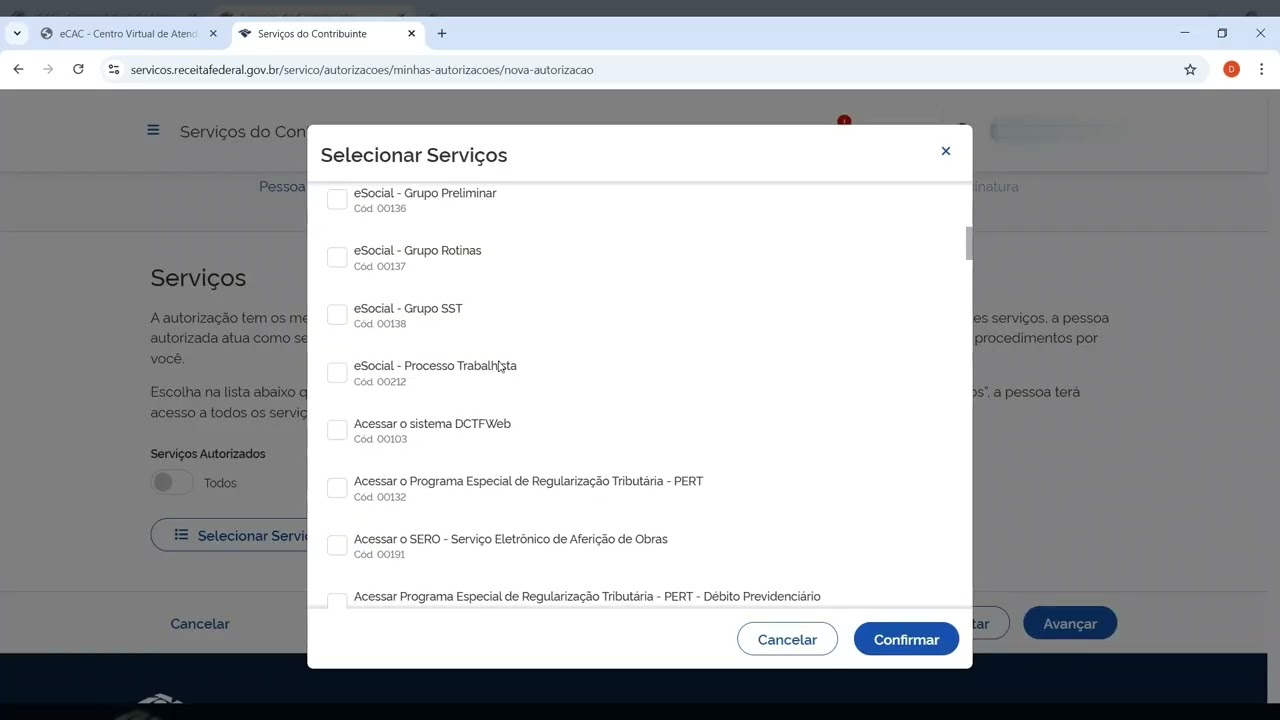Check eSocial - Grupo Rotinas box
The image size is (1280, 720).
click(x=337, y=257)
